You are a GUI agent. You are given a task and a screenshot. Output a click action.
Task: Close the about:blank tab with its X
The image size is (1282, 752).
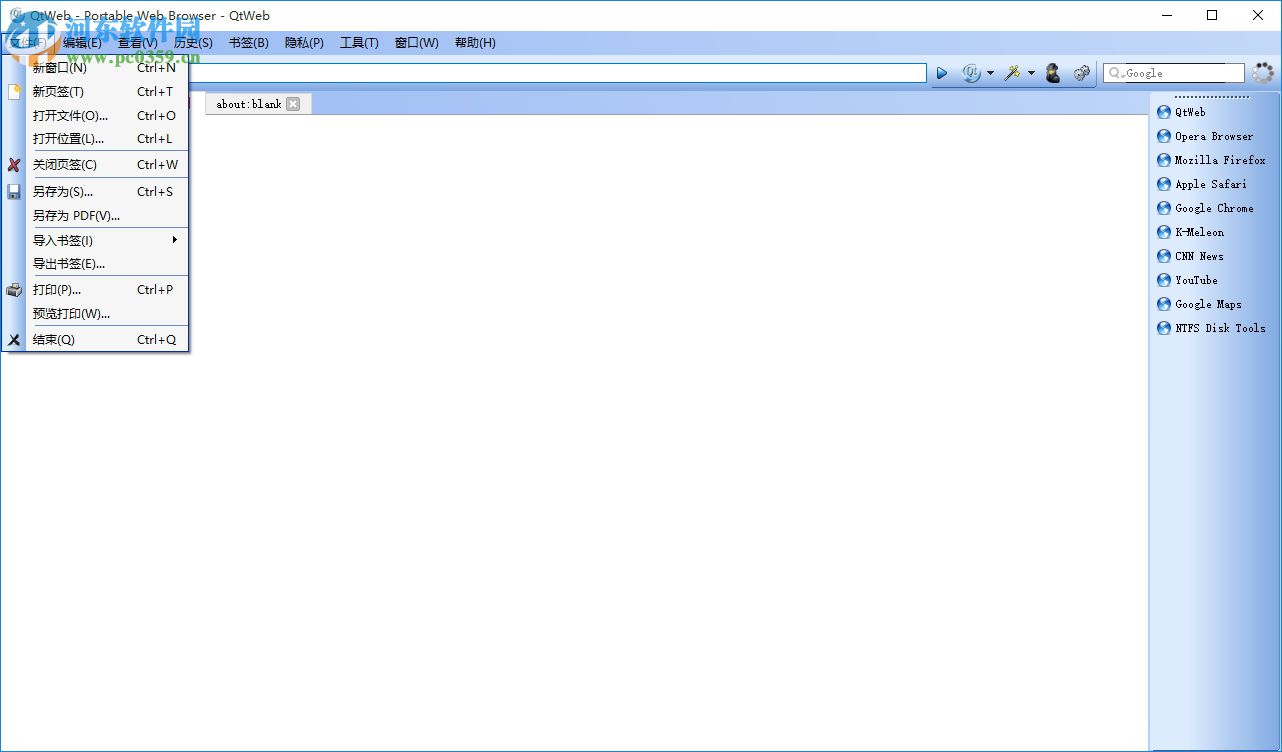pyautogui.click(x=293, y=104)
